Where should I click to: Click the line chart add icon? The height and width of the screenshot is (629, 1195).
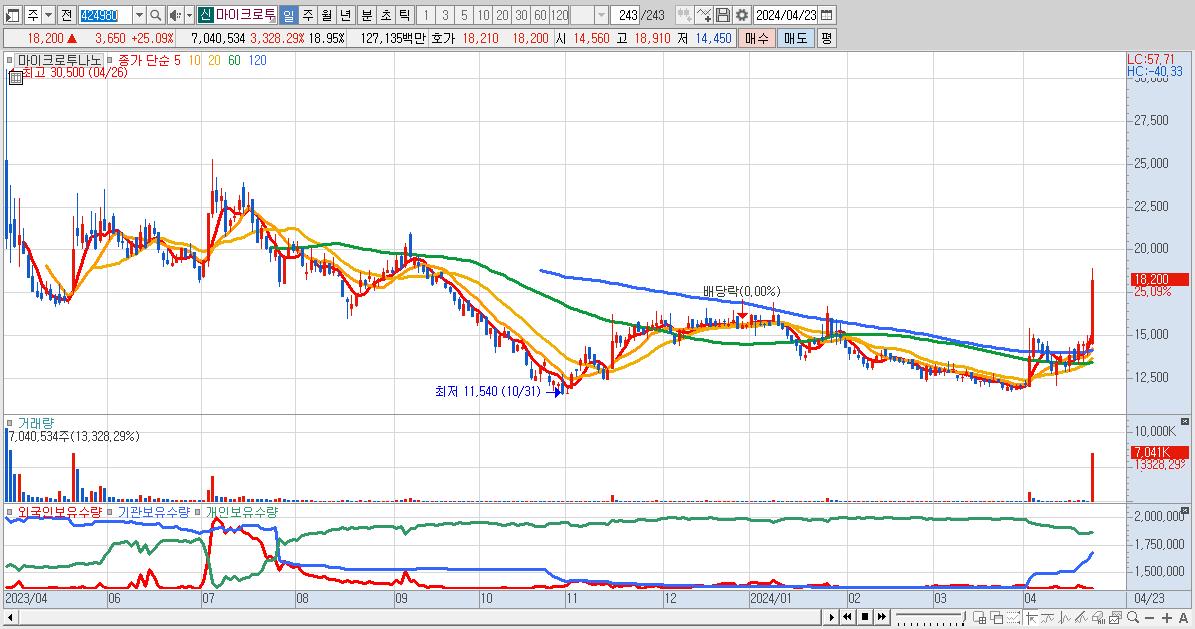point(703,15)
